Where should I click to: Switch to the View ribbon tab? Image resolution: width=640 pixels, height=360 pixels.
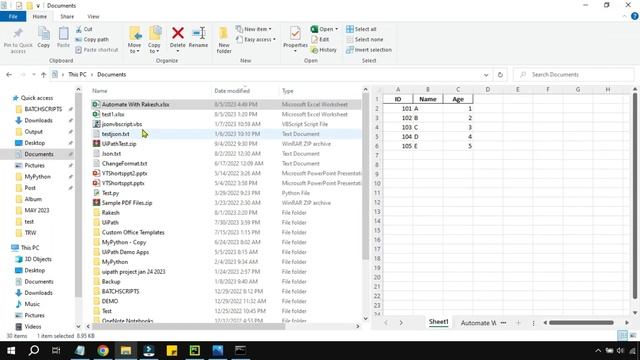[93, 16]
